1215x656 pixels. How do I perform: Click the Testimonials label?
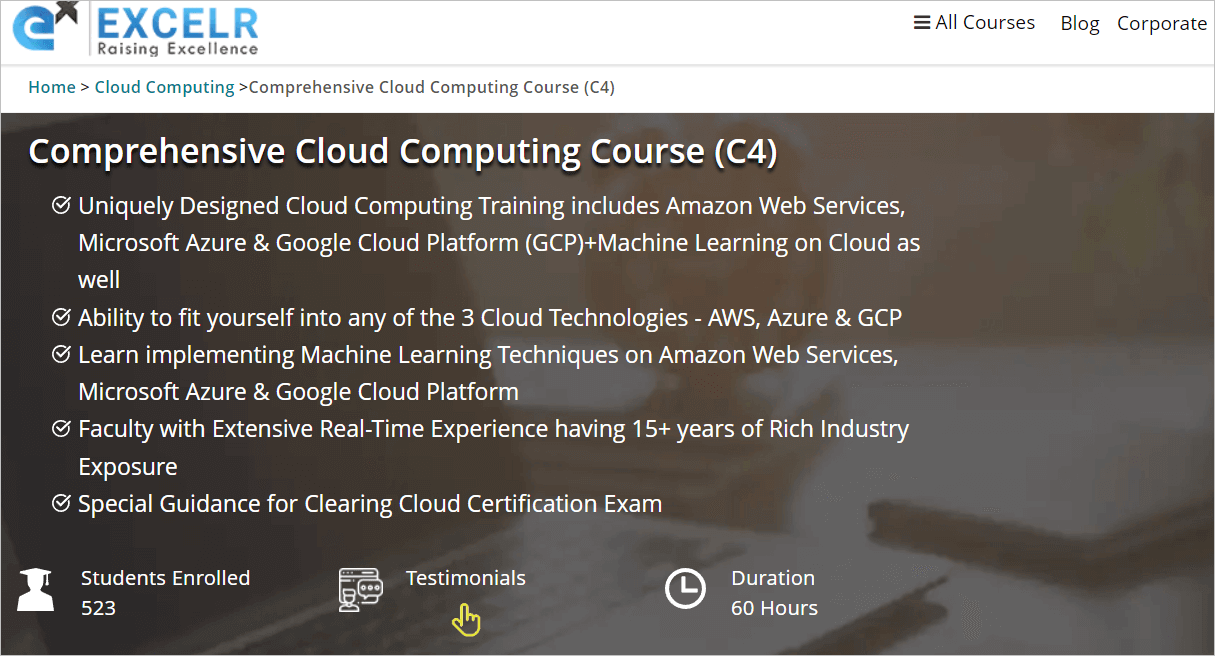coord(465,577)
